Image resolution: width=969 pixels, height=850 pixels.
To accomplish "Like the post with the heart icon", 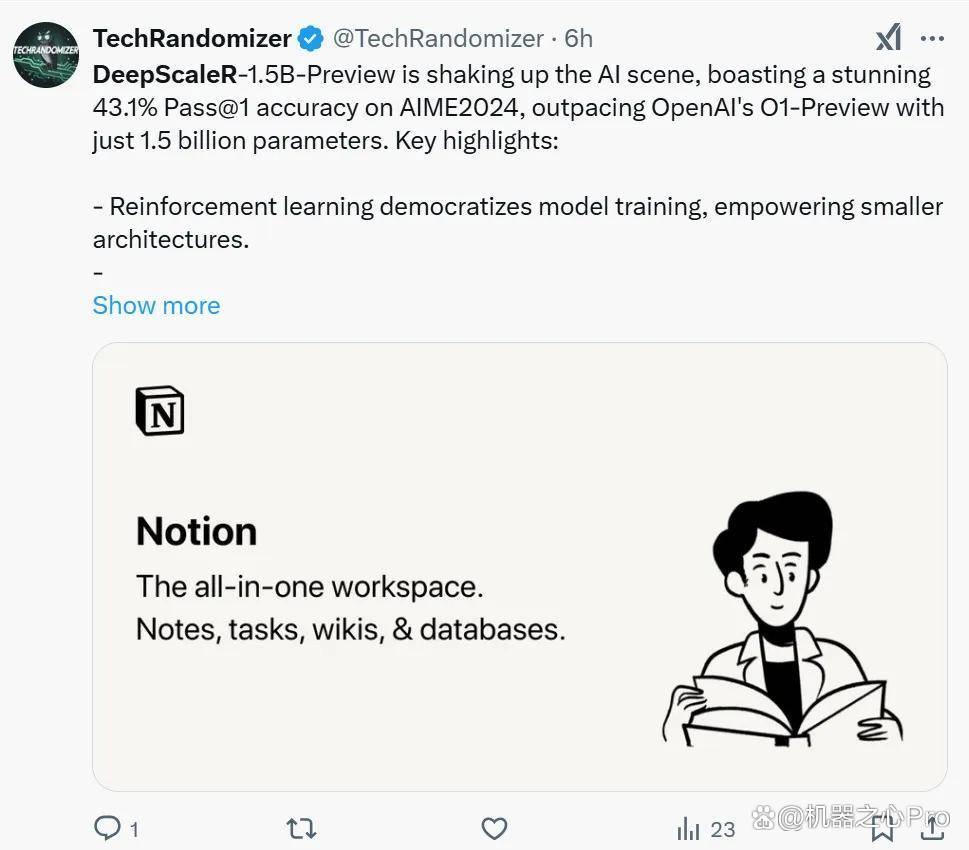I will (x=494, y=828).
